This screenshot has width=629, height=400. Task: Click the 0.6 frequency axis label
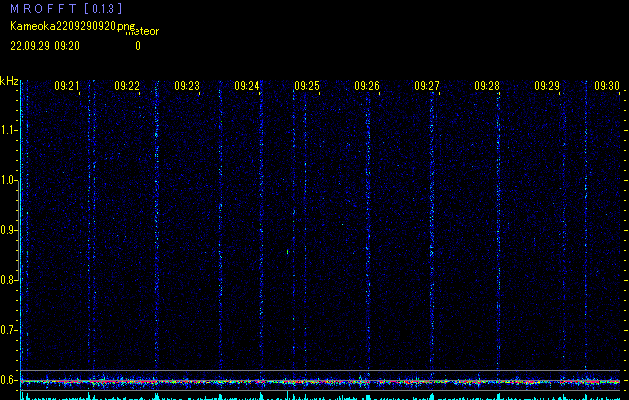click(9, 380)
